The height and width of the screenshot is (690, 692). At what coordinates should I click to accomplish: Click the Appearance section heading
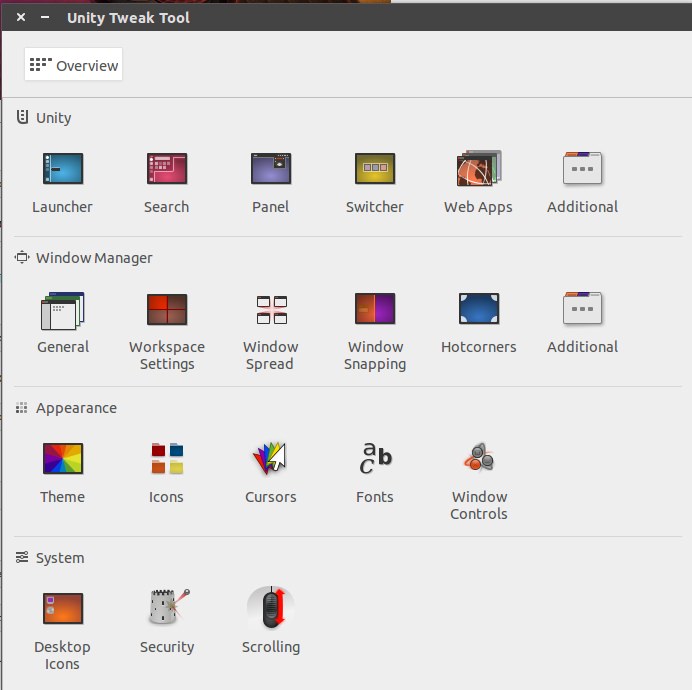coord(76,408)
